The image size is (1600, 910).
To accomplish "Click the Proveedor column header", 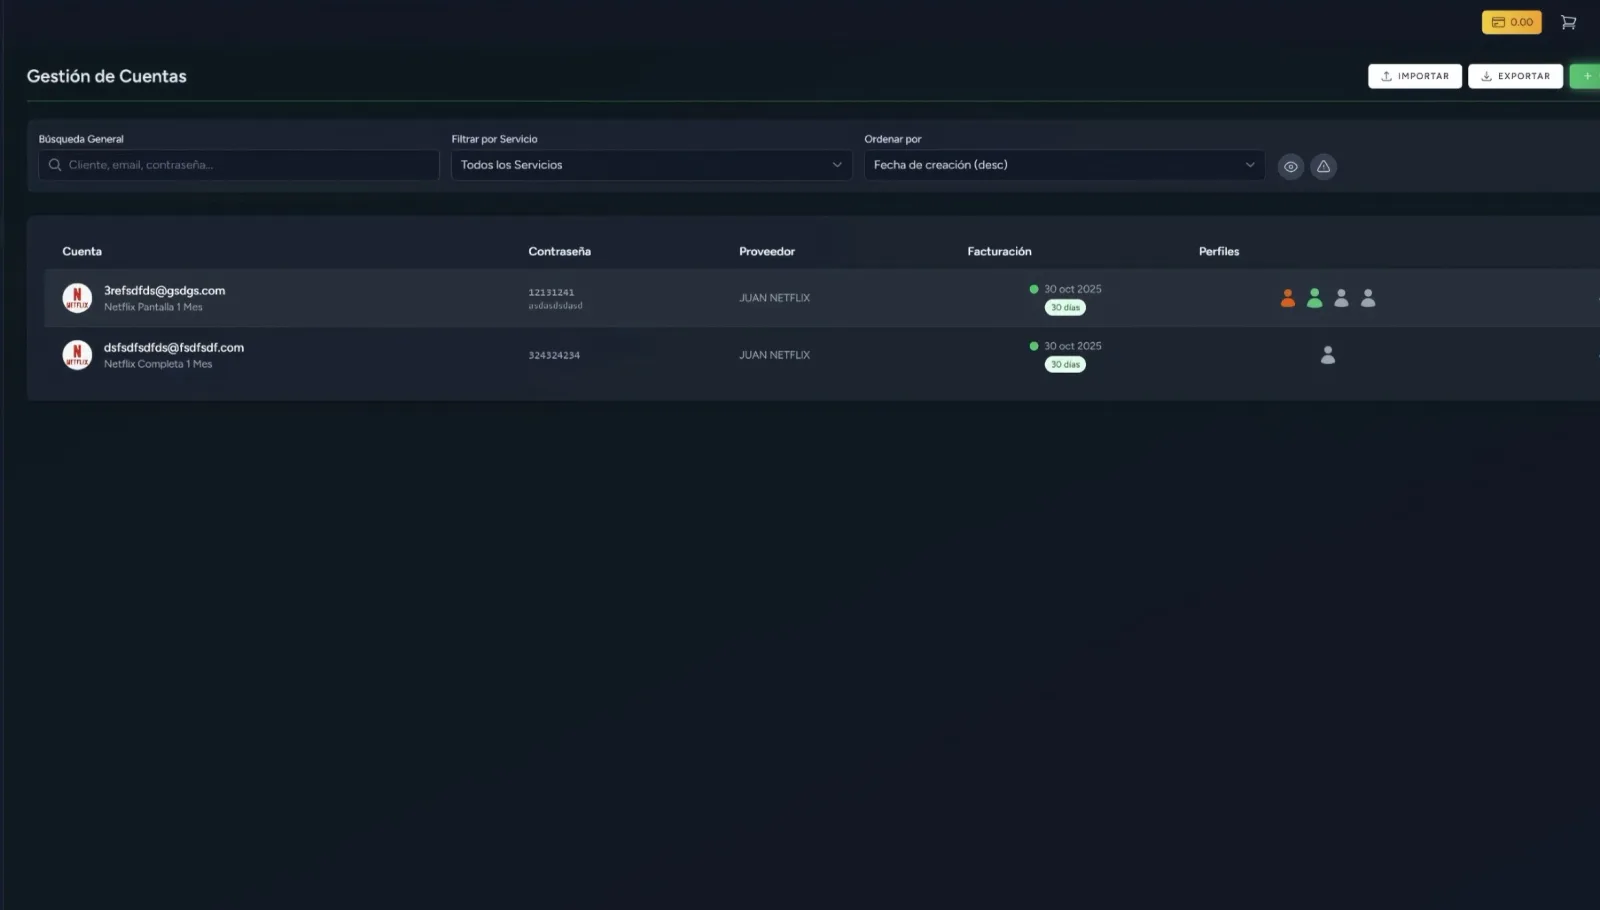I will click(x=767, y=252).
